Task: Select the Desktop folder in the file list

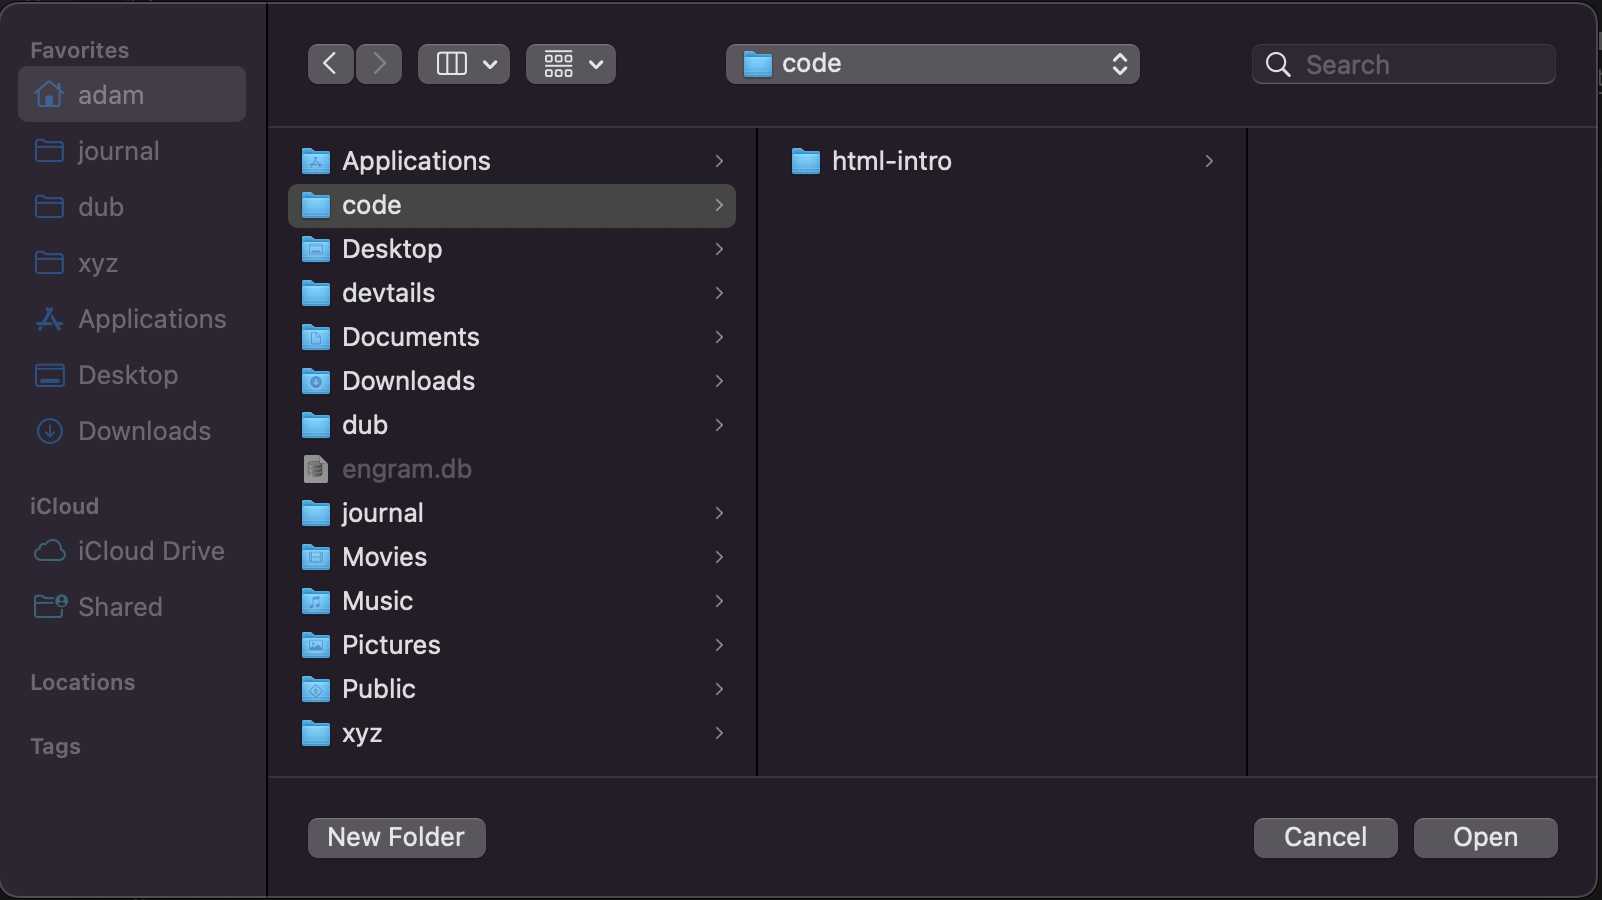Action: click(x=392, y=249)
